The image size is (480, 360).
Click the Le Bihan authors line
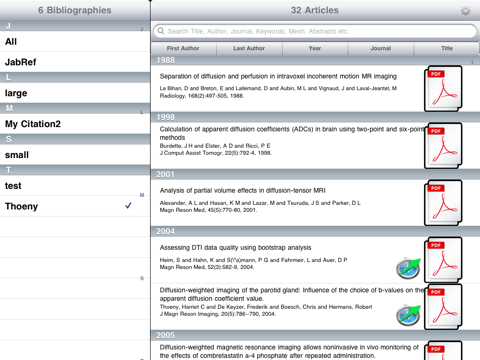(278, 88)
